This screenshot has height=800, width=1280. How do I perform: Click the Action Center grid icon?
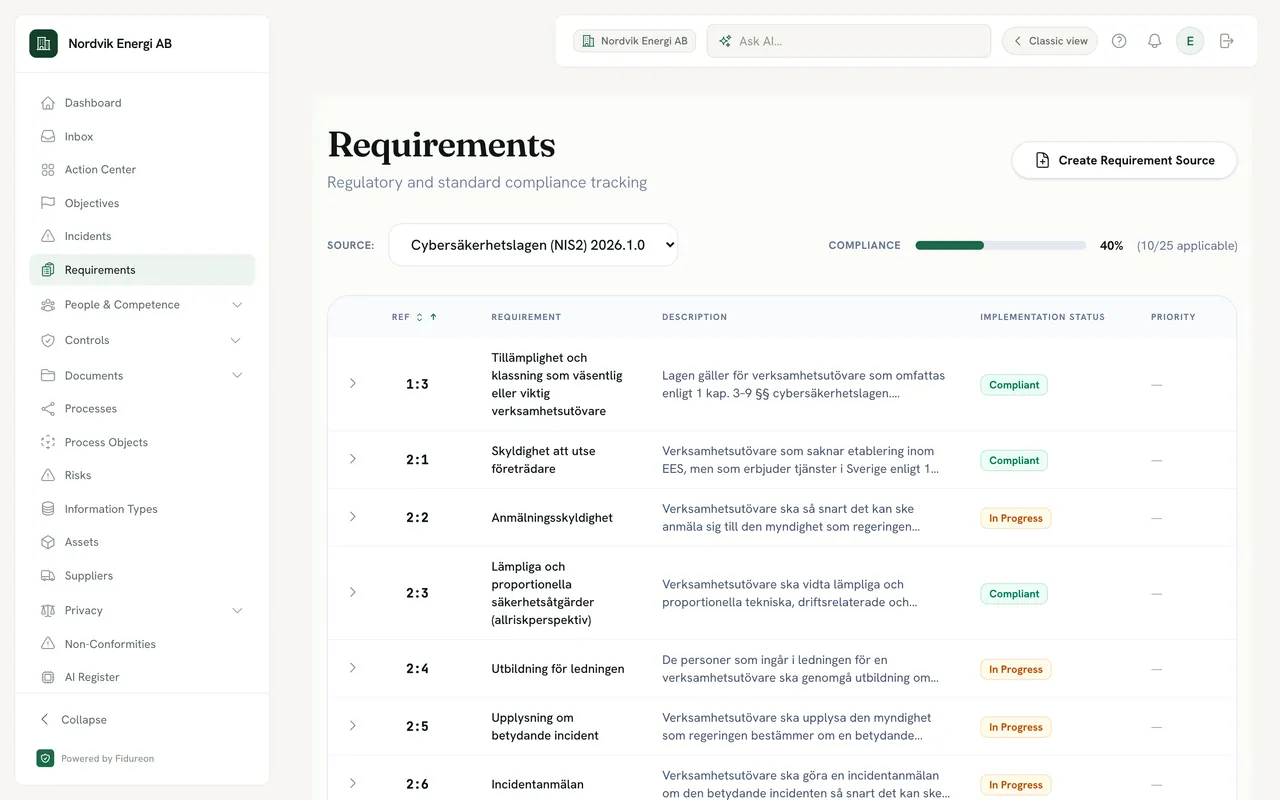[x=48, y=170]
